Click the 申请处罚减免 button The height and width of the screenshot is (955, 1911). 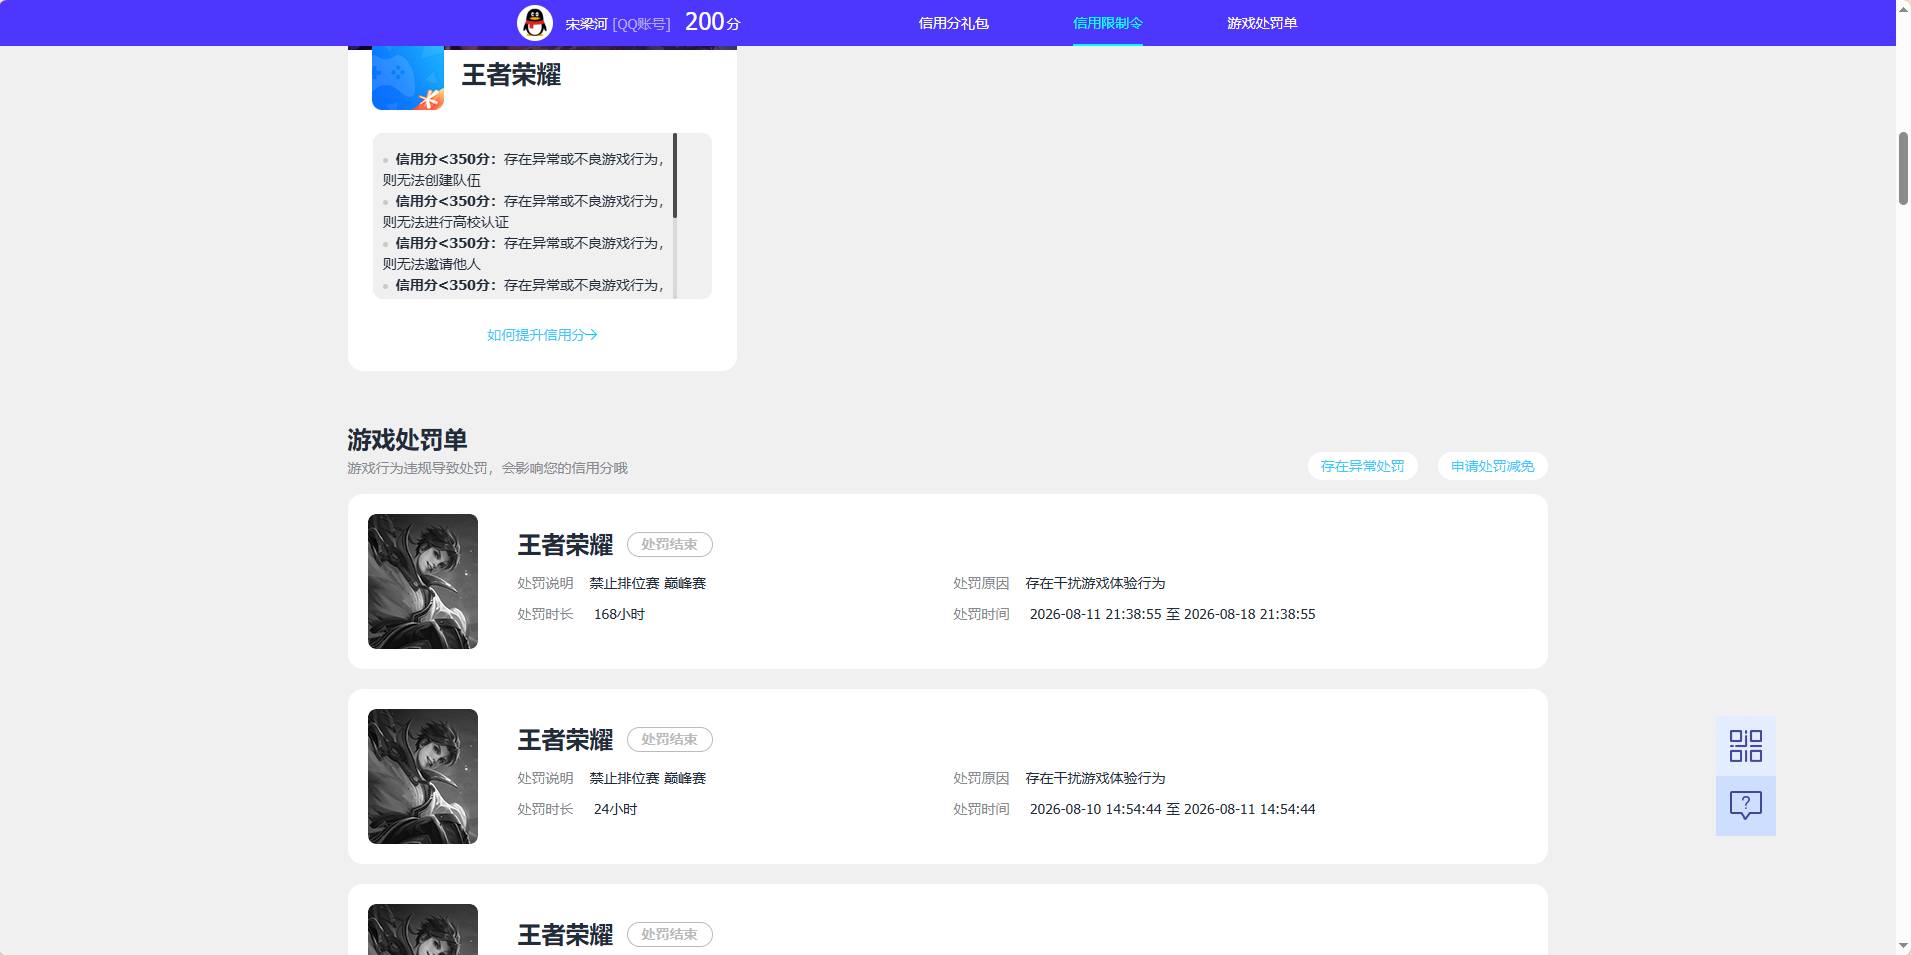pyautogui.click(x=1492, y=466)
